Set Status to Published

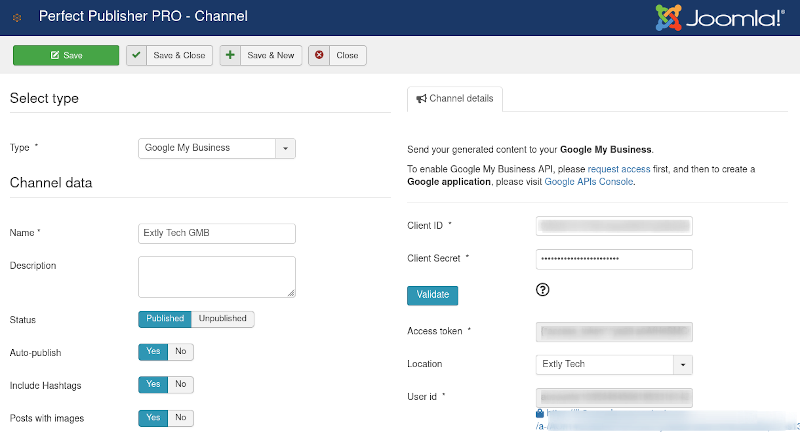click(165, 319)
